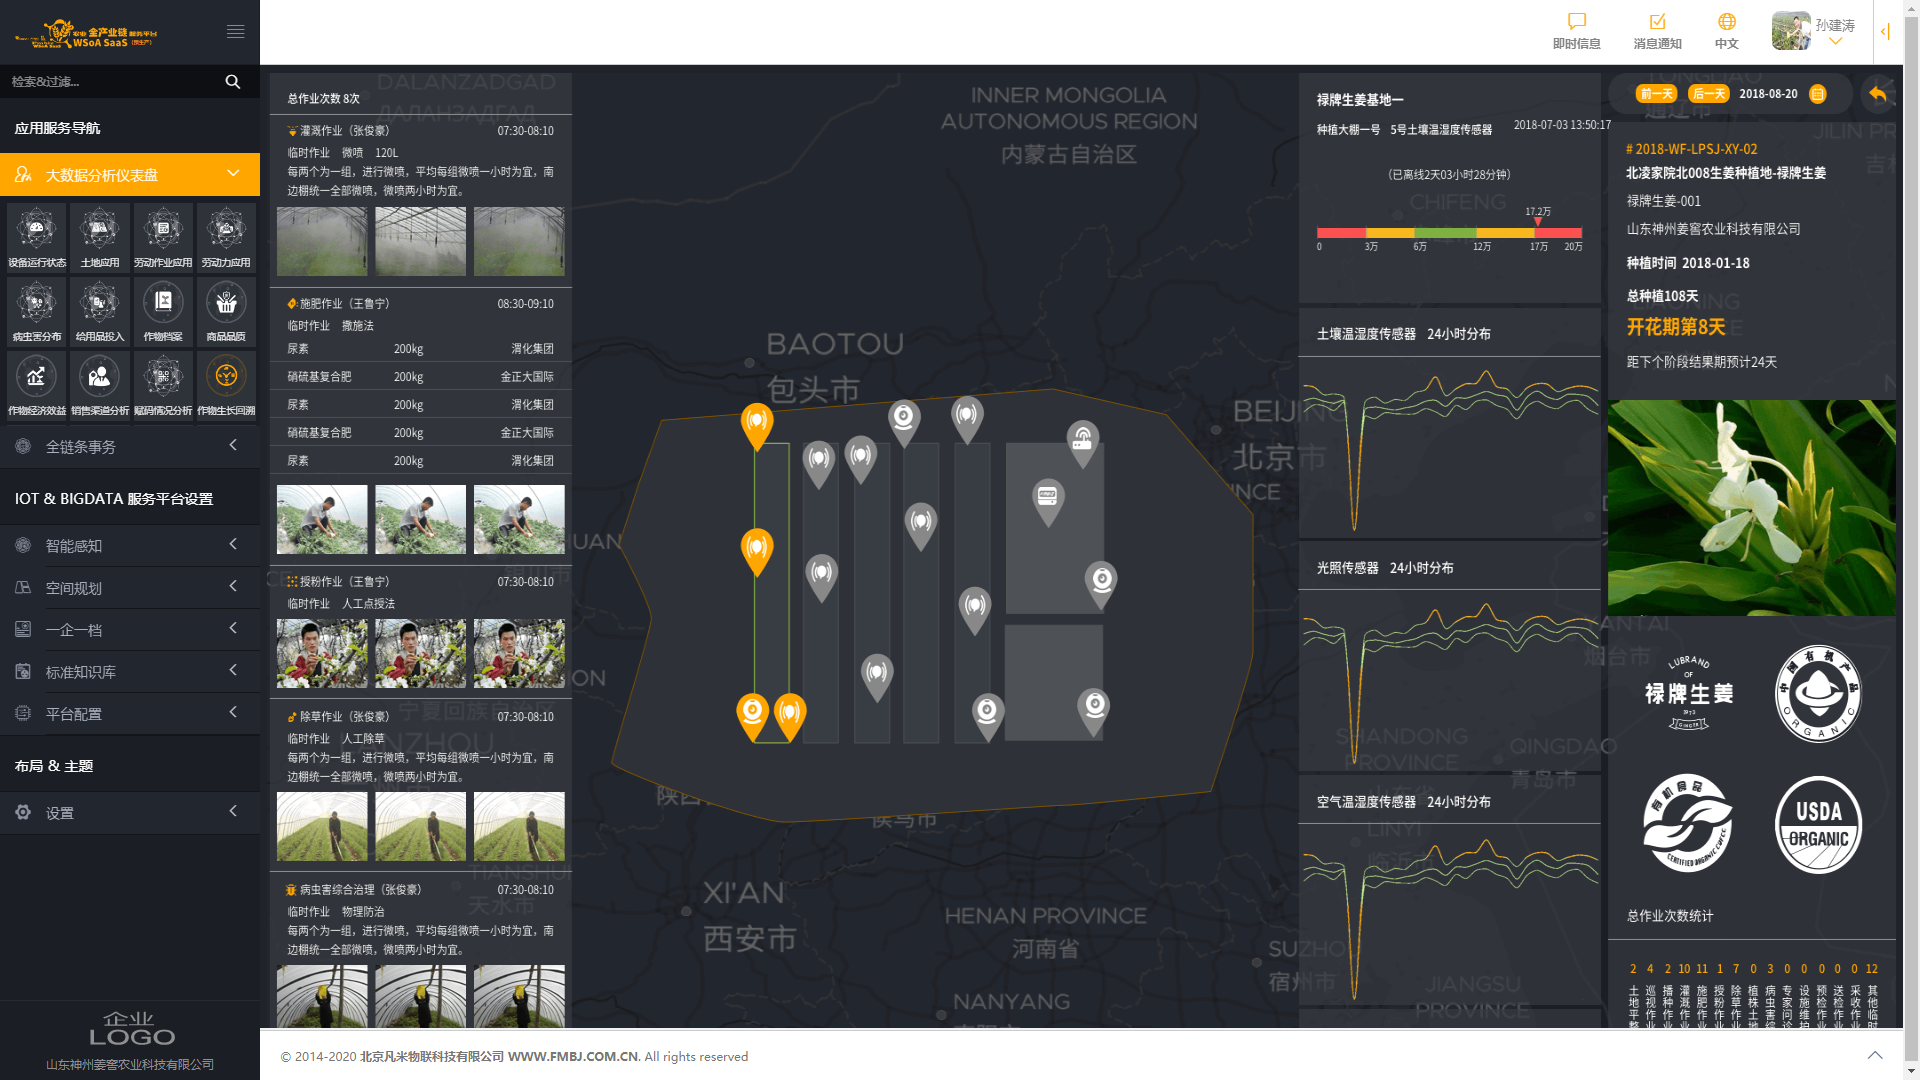Open the 病虫害分布 dashboard tile
The image size is (1920, 1080).
(x=36, y=311)
